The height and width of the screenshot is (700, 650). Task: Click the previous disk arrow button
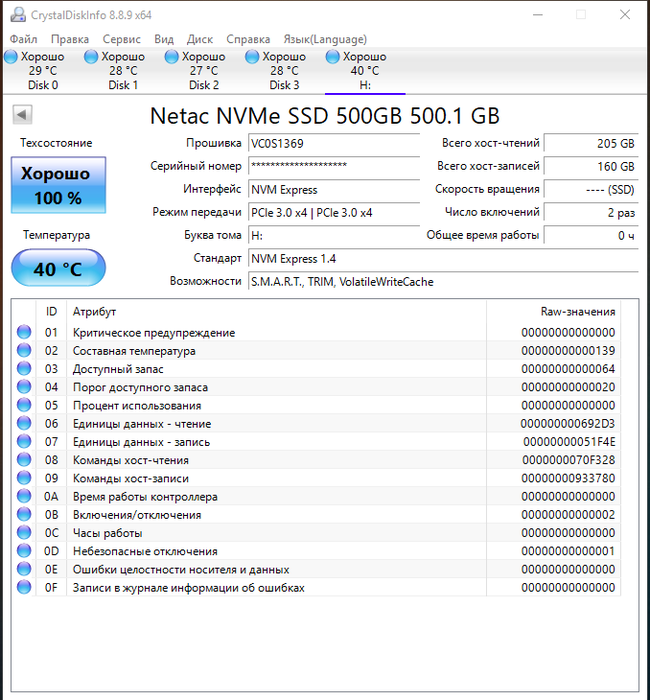(22, 115)
